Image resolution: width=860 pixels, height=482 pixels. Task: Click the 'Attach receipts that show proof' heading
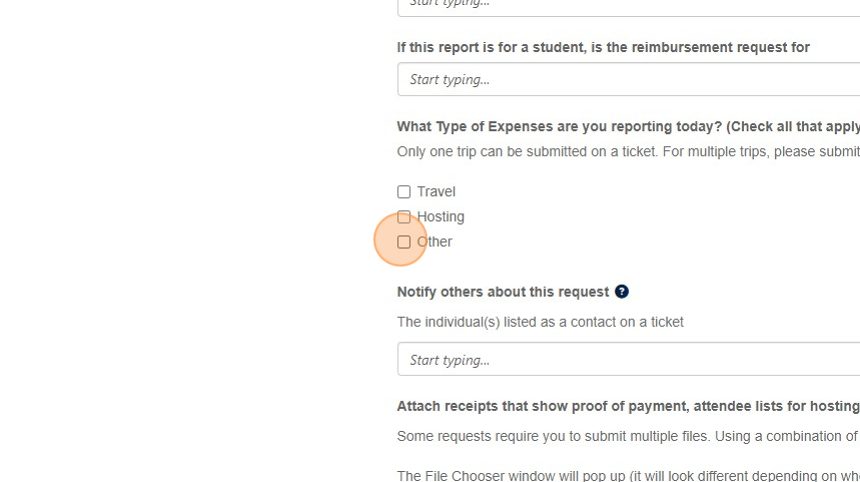pos(627,406)
